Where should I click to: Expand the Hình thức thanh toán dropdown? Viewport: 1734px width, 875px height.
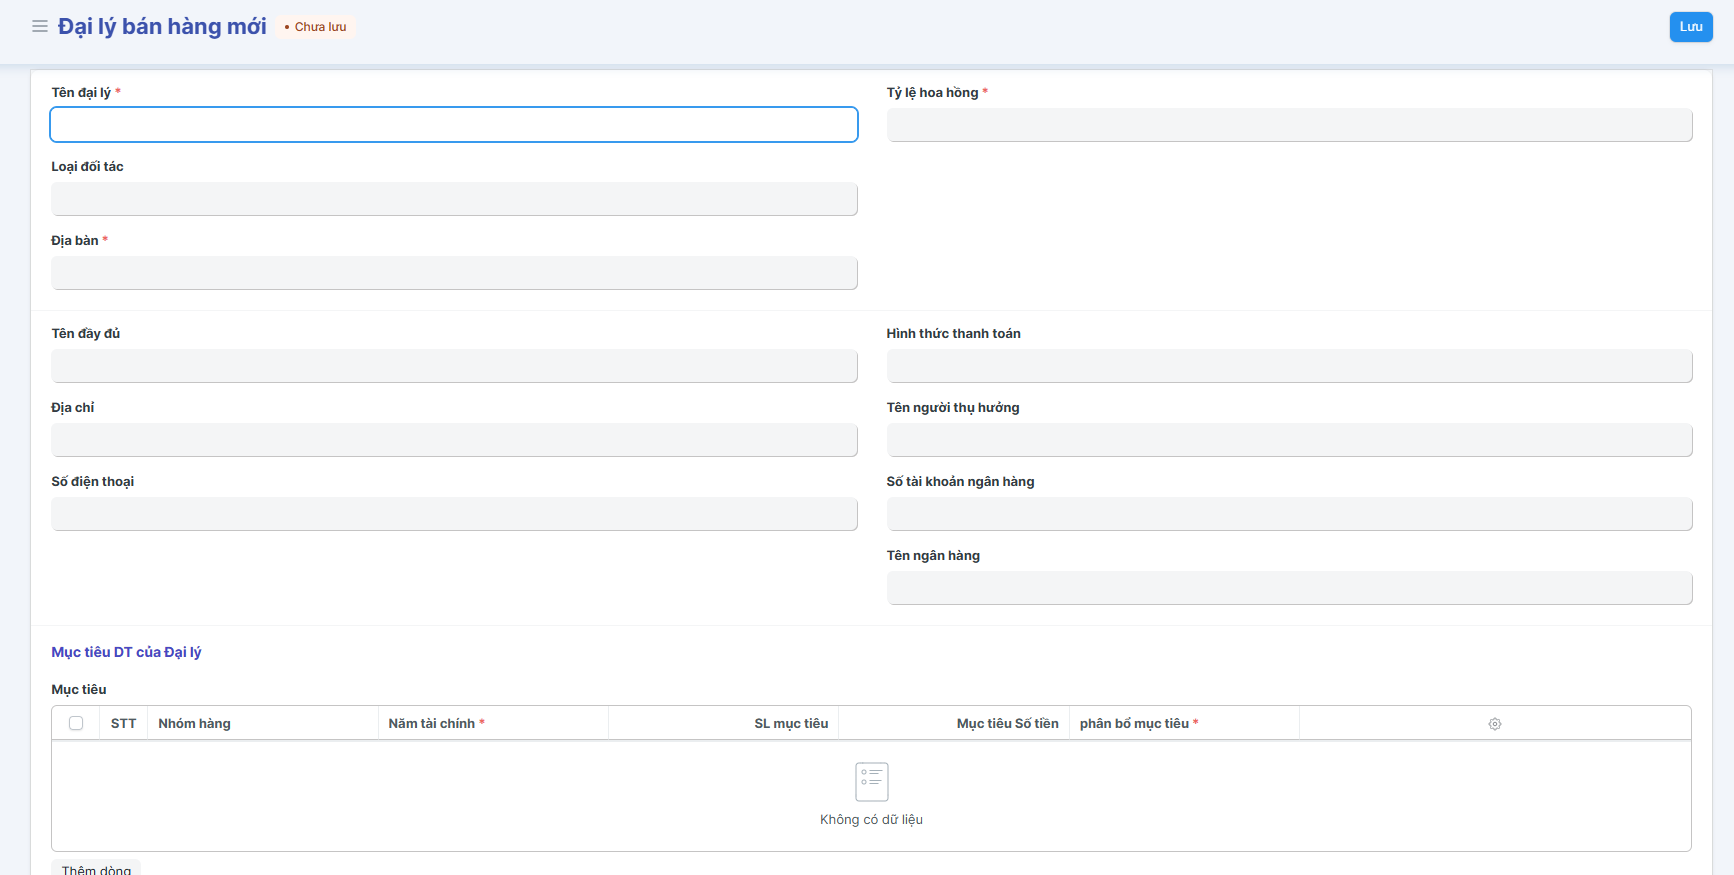pyautogui.click(x=1289, y=366)
